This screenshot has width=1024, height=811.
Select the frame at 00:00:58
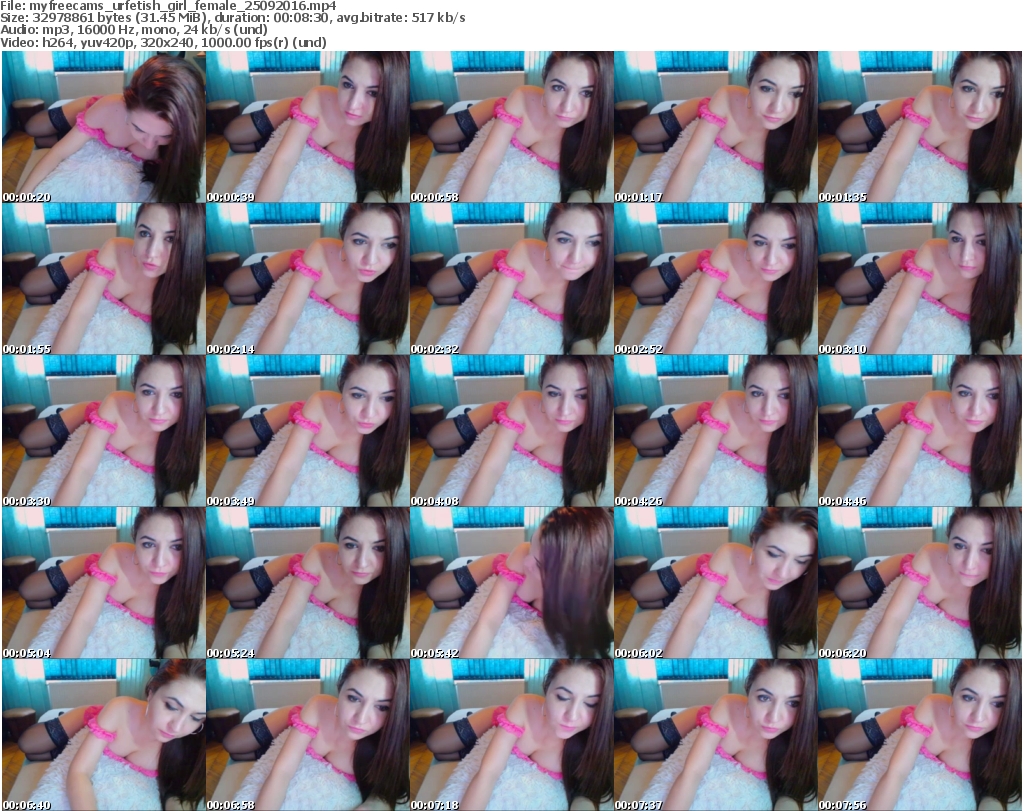point(511,127)
